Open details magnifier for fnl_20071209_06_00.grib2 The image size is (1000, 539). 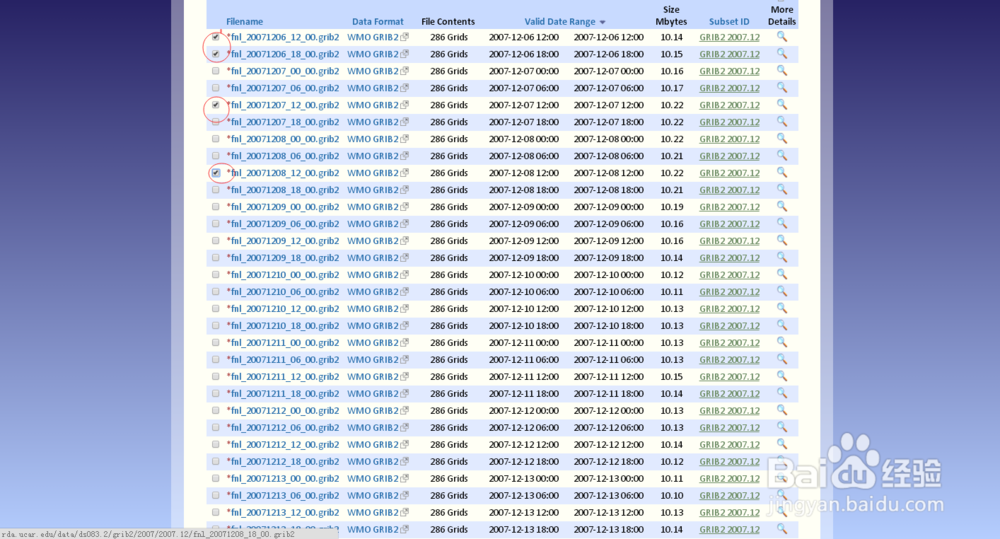(782, 223)
